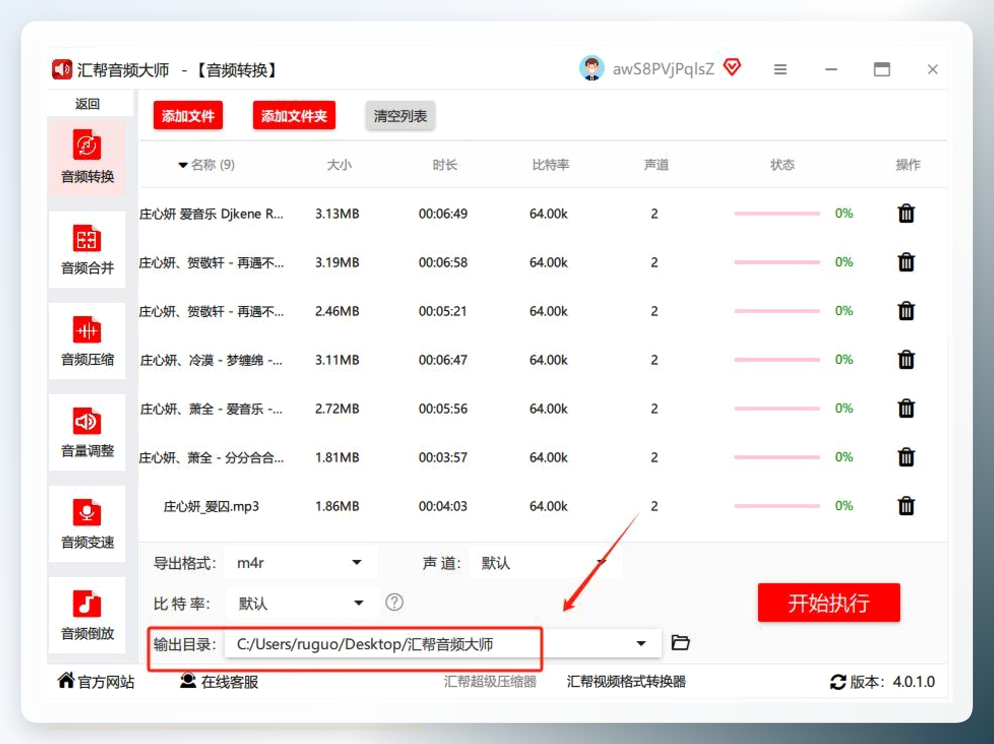Open the 汇帮视频格式转换器 link

[626, 681]
